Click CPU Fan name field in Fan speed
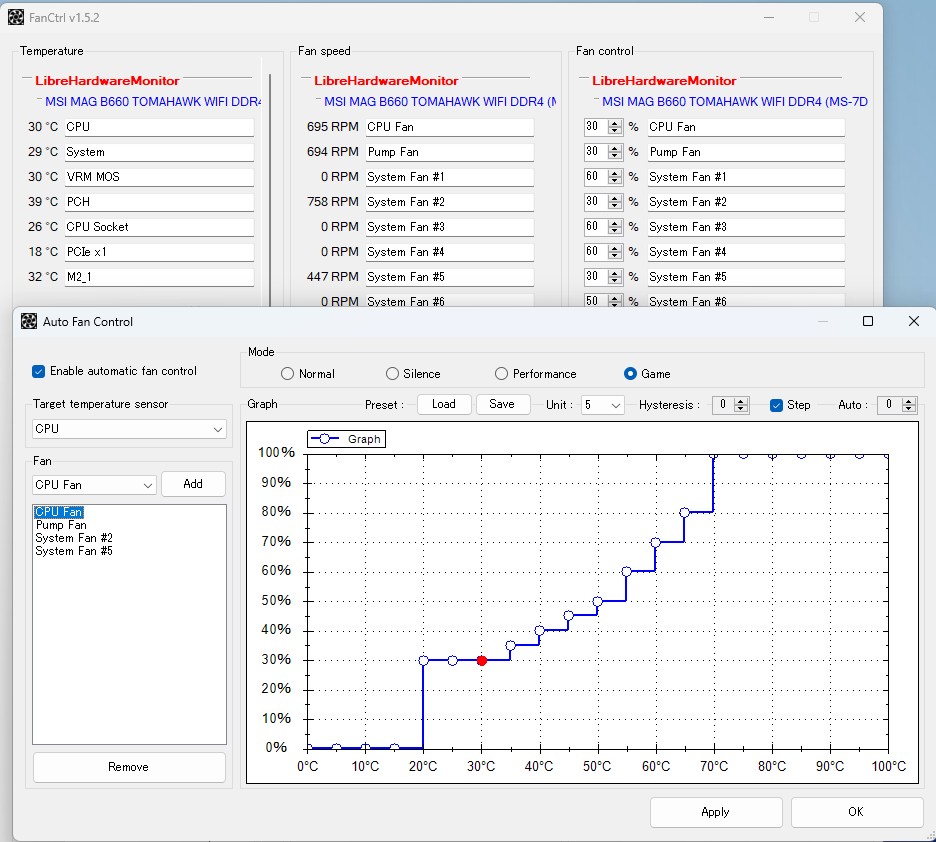This screenshot has width=936, height=842. (449, 127)
